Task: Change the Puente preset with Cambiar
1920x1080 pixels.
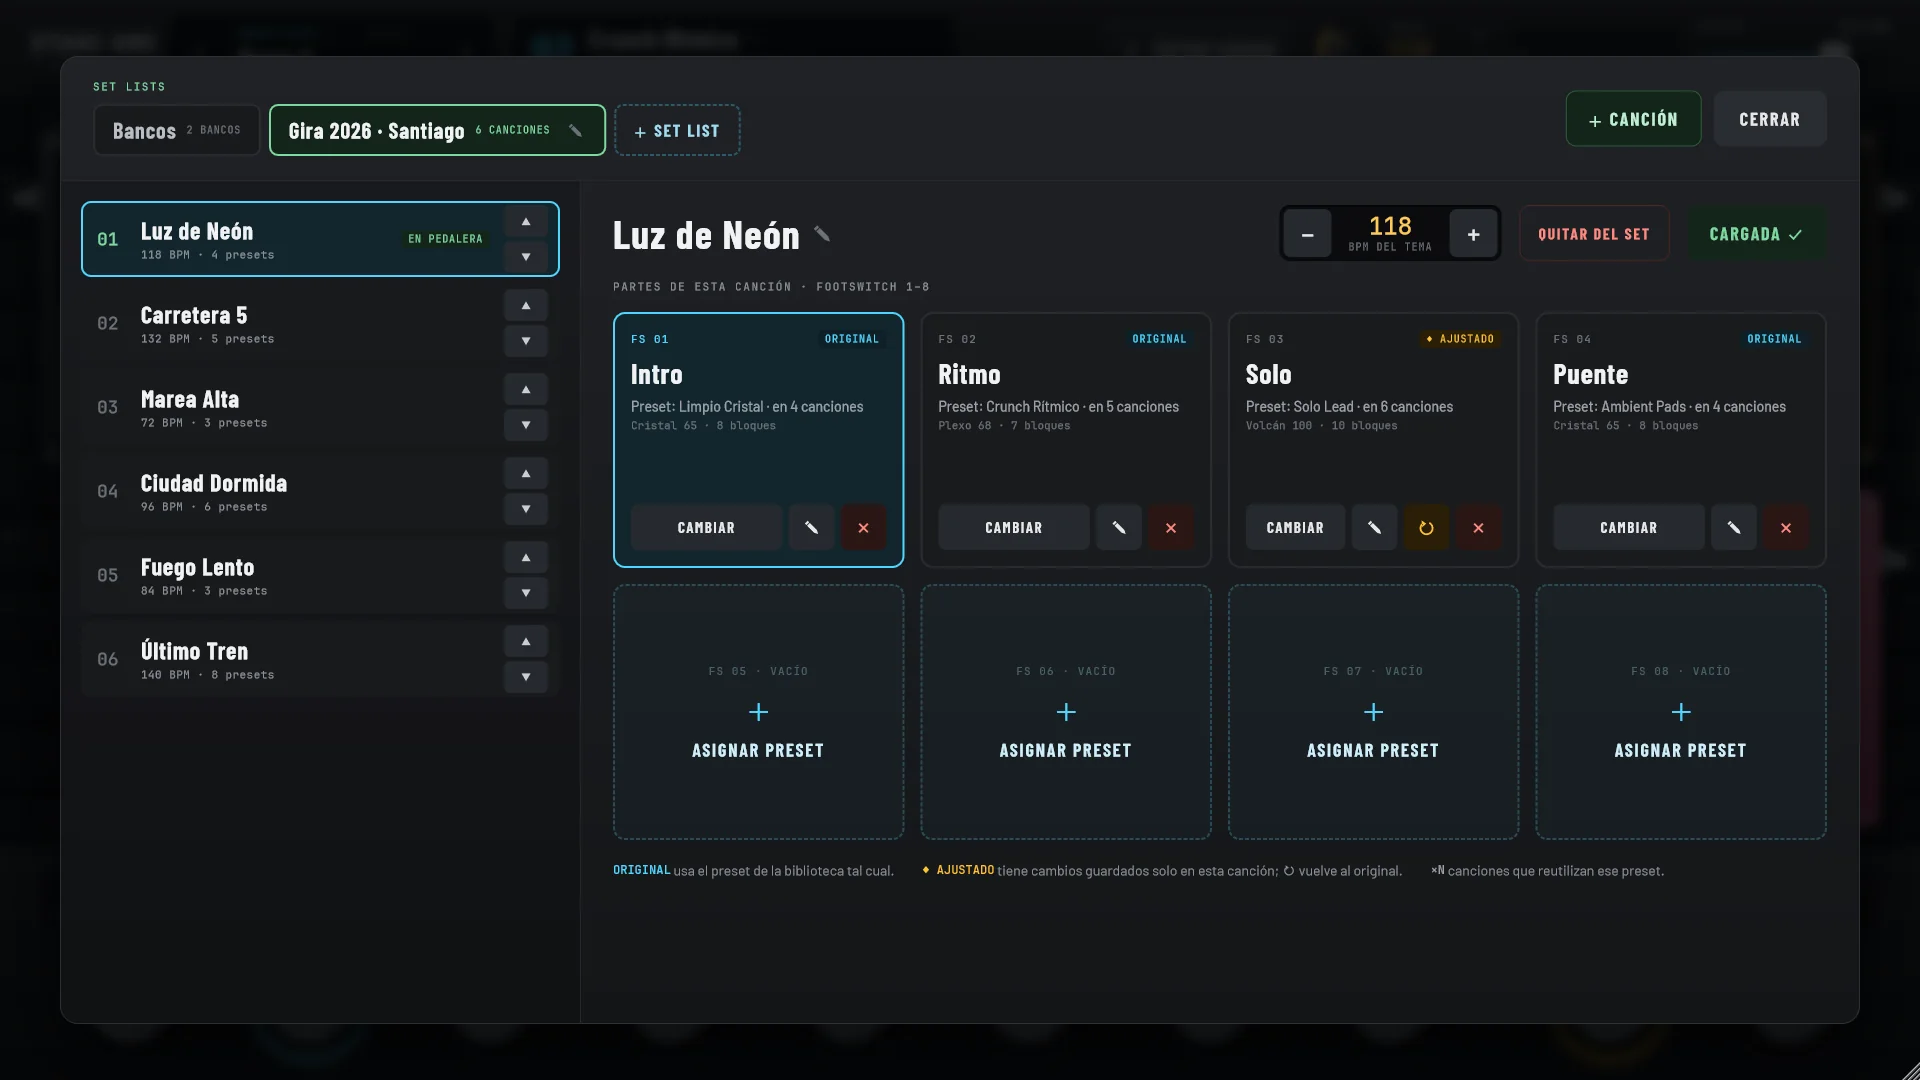Action: pos(1628,528)
